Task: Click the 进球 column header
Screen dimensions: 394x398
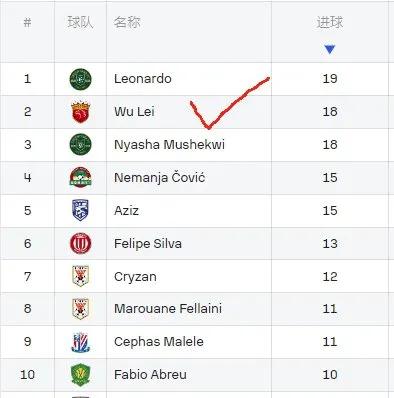Action: point(330,22)
